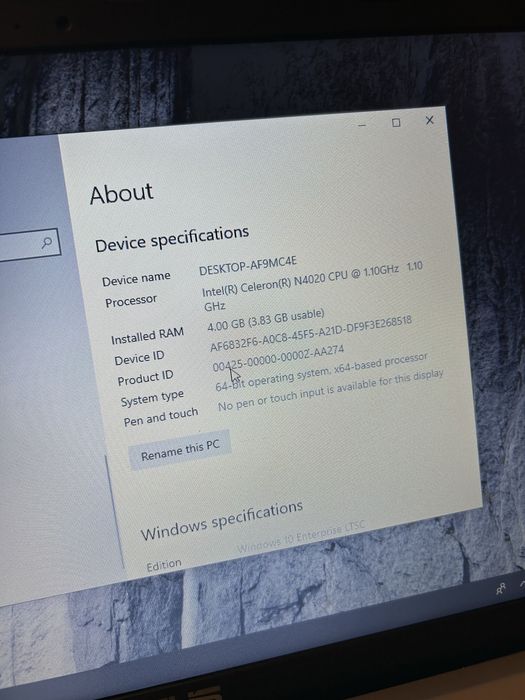Click the 4.00 GB (3.83 GB usable) value
Screen dimensions: 525x700
(266, 320)
